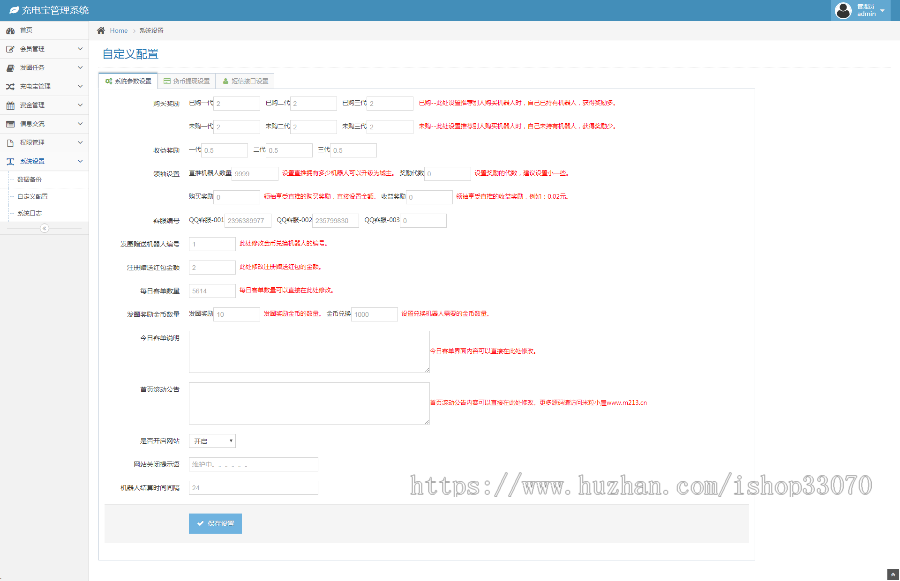Click the green gears icon on first tab
This screenshot has height=581, width=900.
[x=108, y=81]
